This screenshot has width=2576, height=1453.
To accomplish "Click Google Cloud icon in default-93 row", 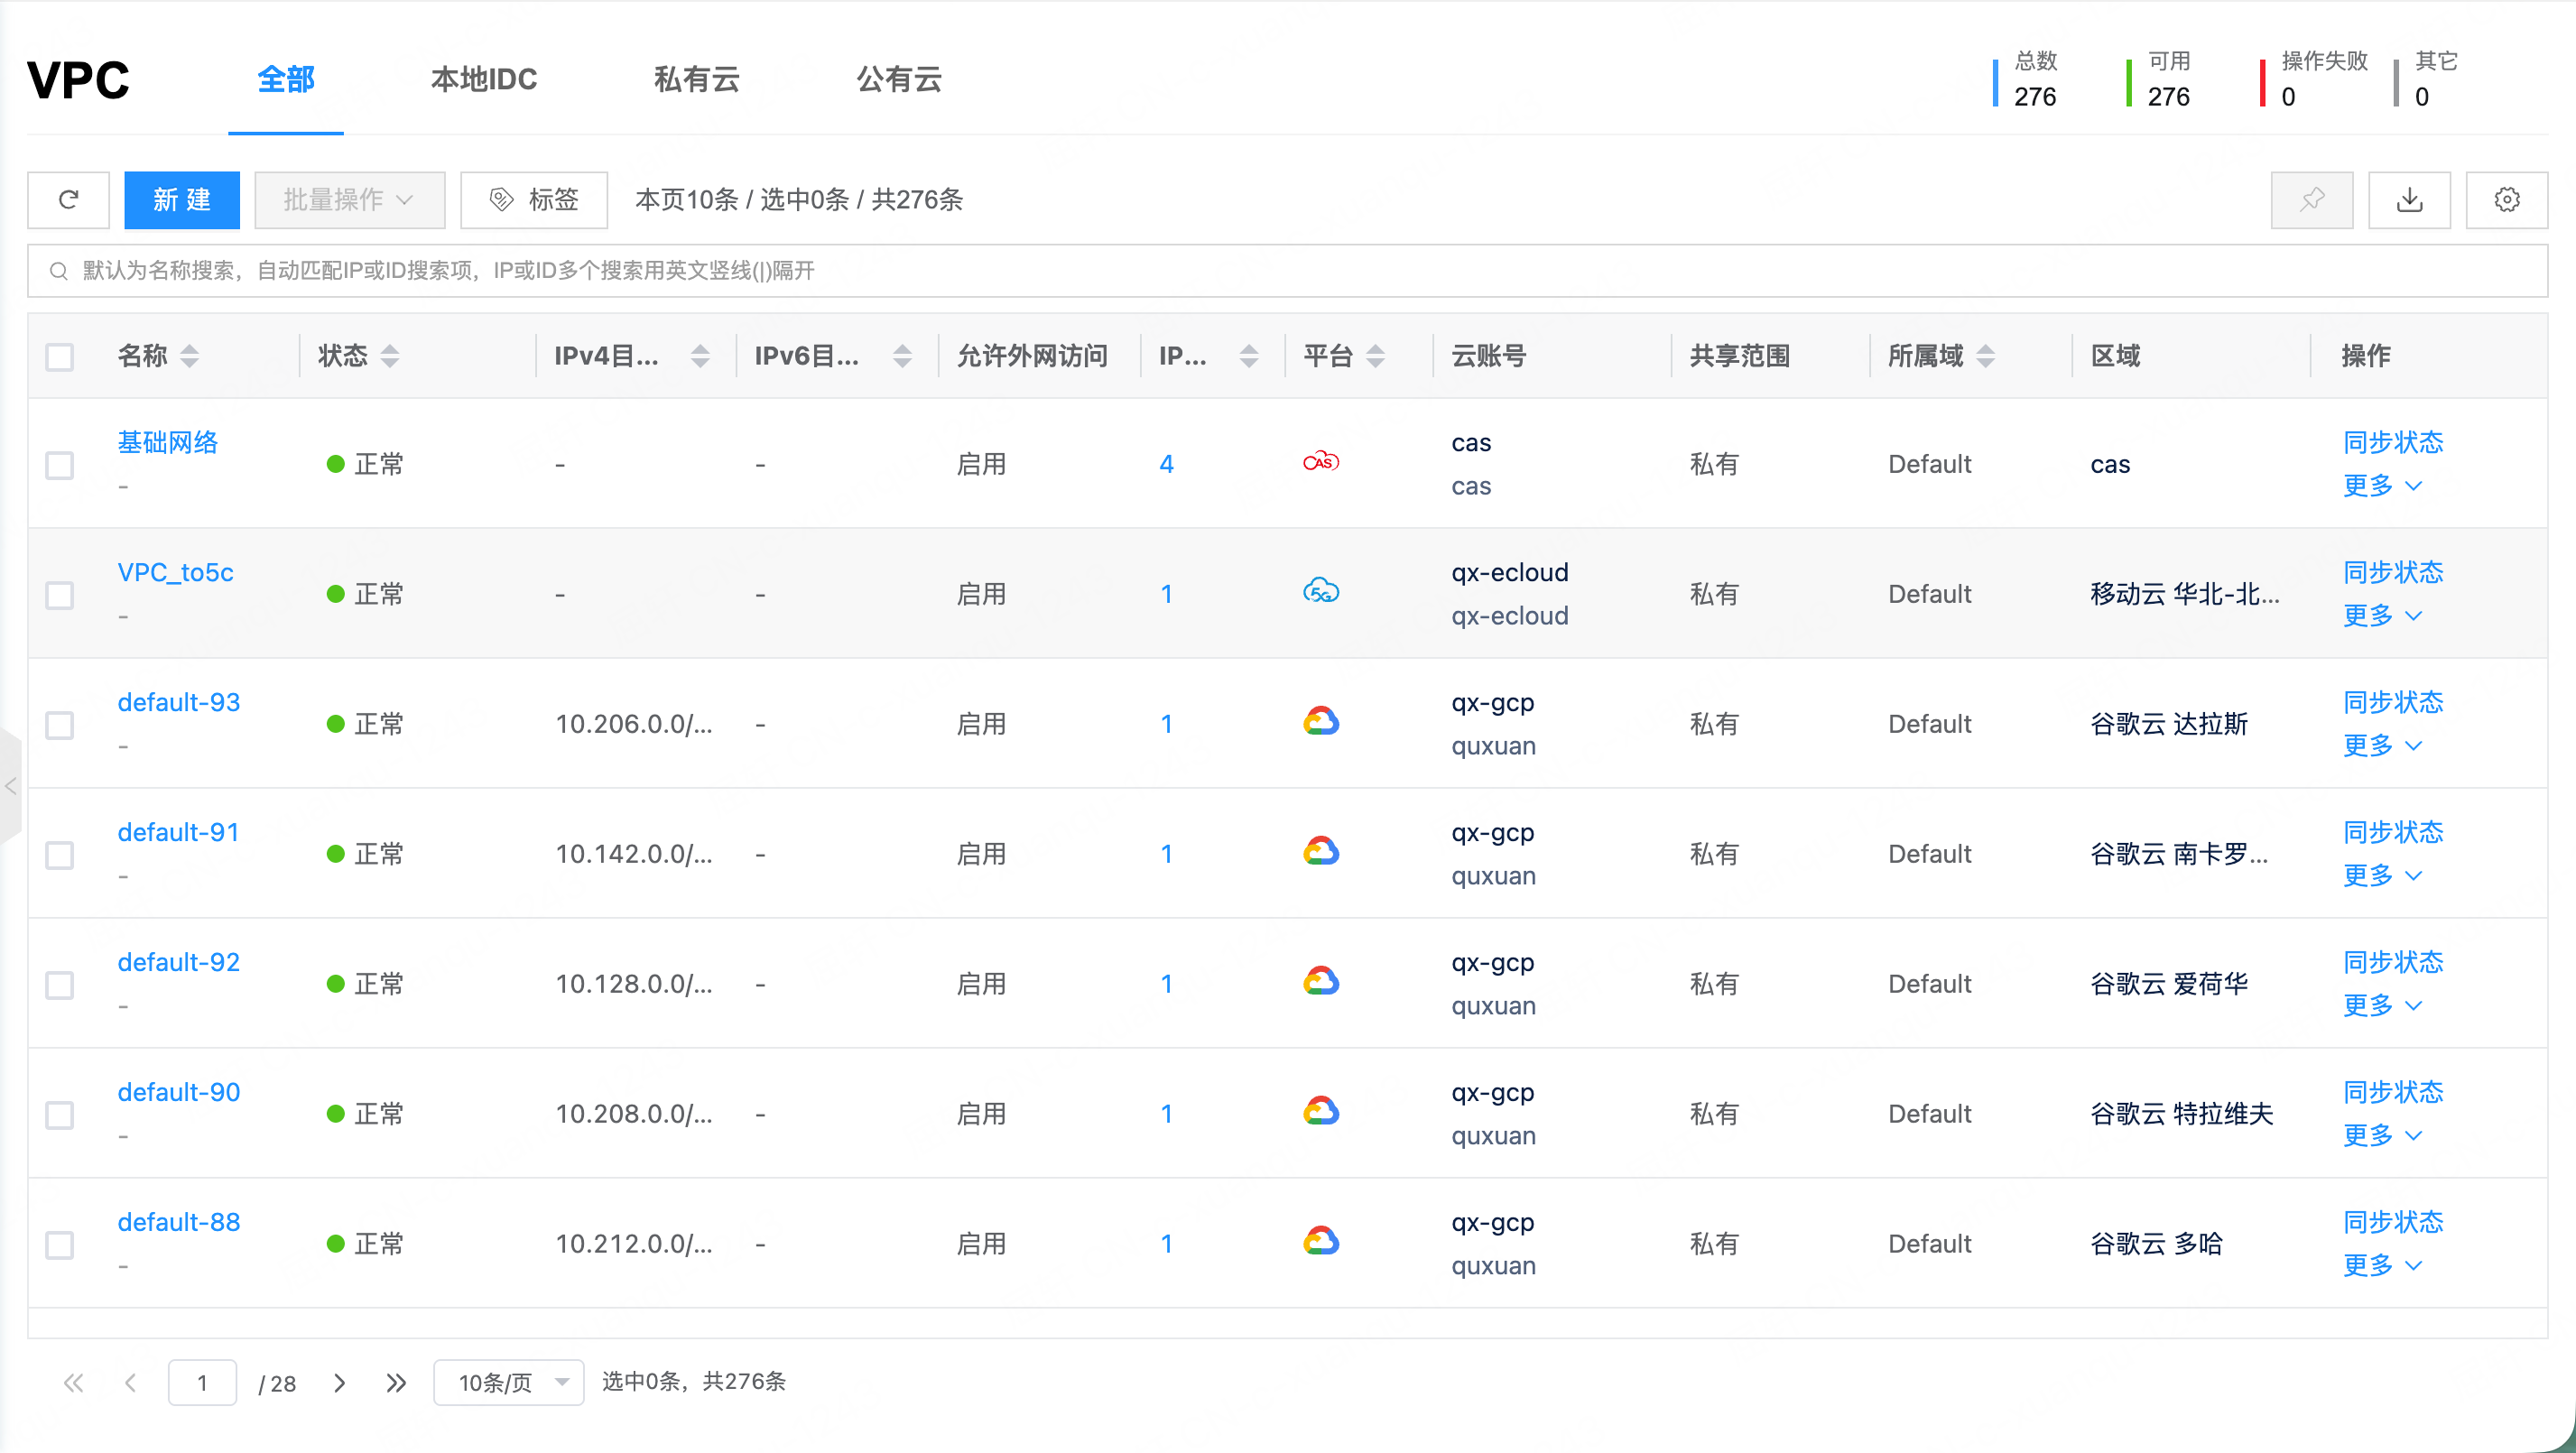I will click(1321, 721).
